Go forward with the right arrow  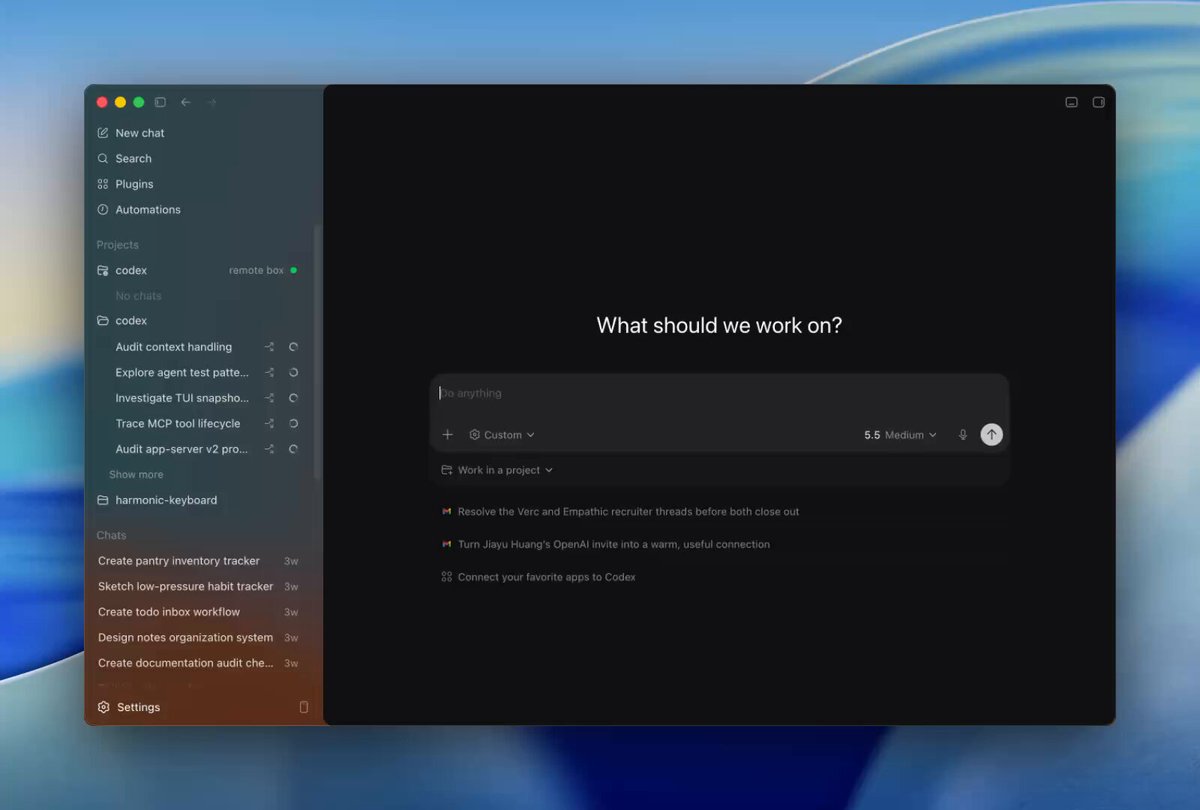click(x=211, y=102)
